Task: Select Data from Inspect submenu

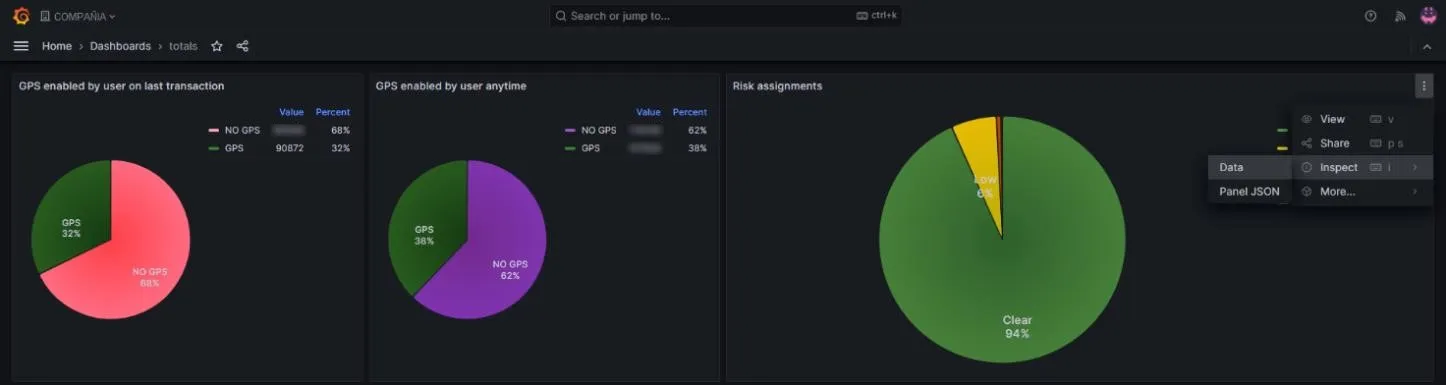Action: tap(1249, 167)
